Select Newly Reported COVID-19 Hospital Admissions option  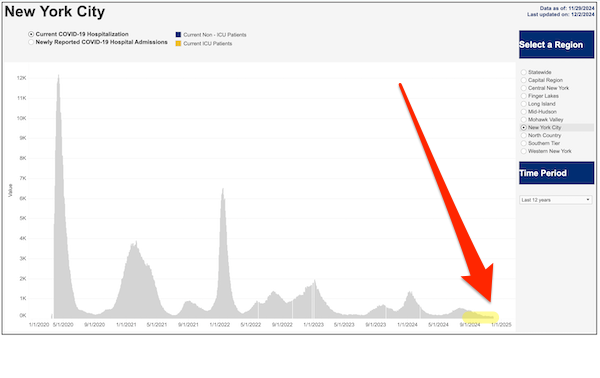click(x=31, y=42)
